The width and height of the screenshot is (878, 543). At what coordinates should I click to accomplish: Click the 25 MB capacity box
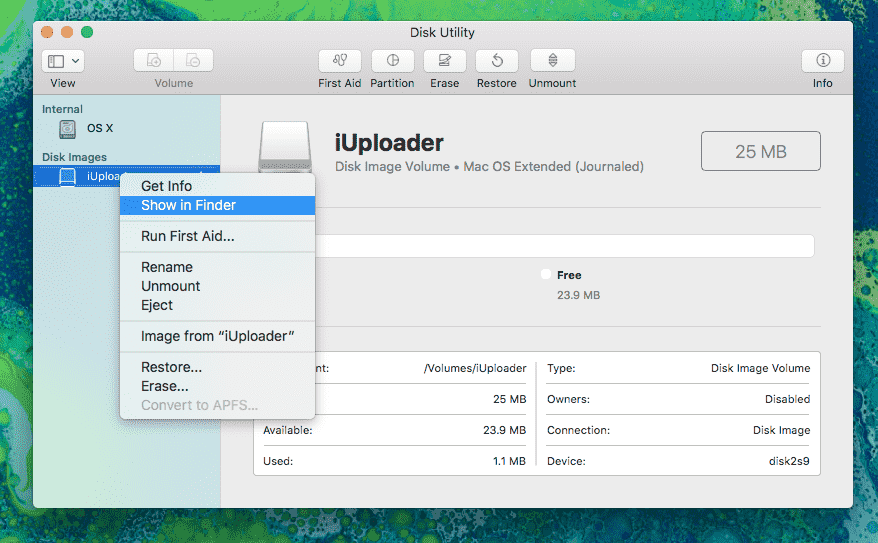tap(760, 151)
